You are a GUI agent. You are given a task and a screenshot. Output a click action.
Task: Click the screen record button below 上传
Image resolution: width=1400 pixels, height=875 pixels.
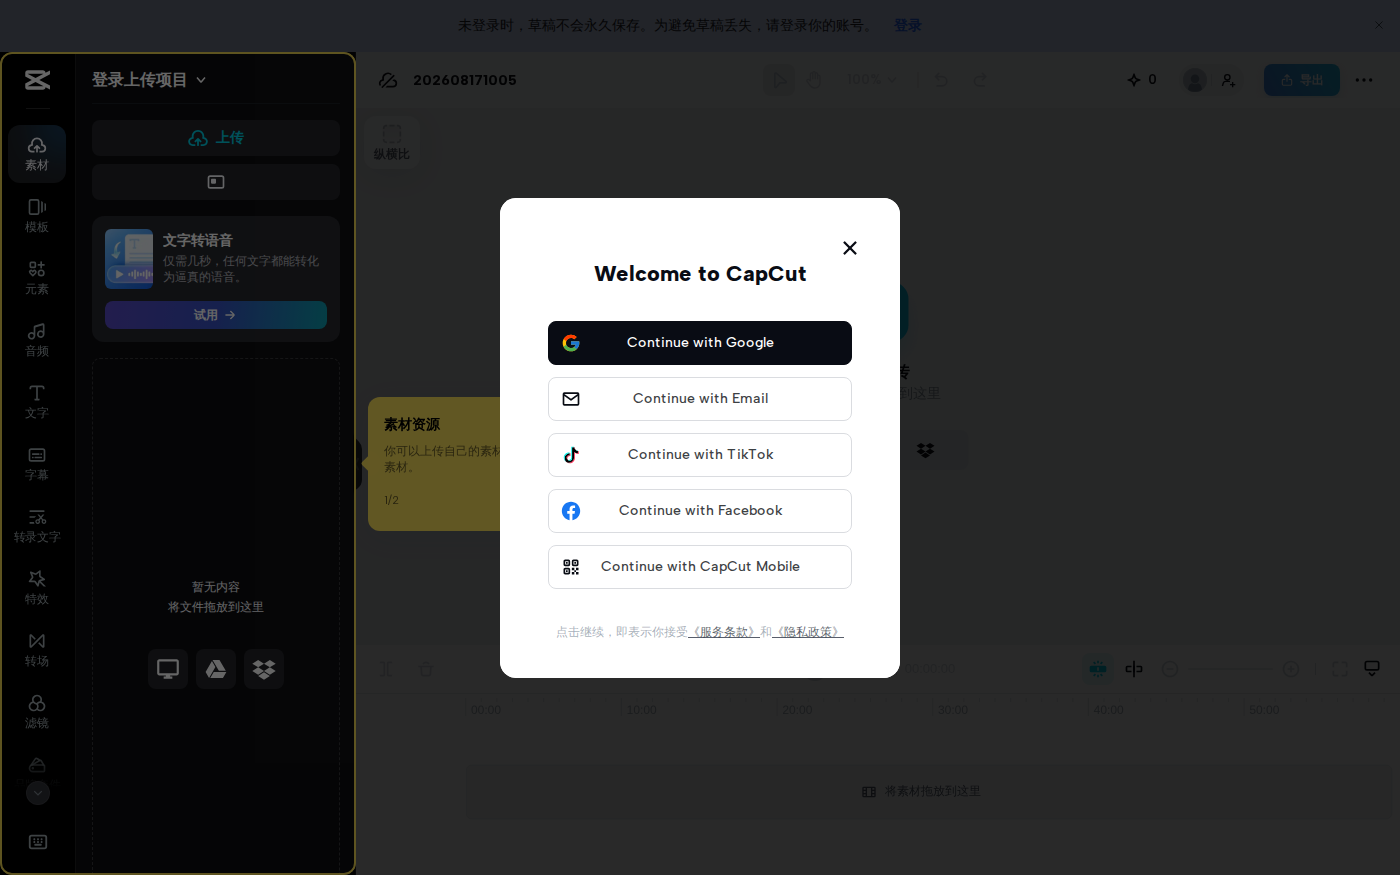coord(216,182)
